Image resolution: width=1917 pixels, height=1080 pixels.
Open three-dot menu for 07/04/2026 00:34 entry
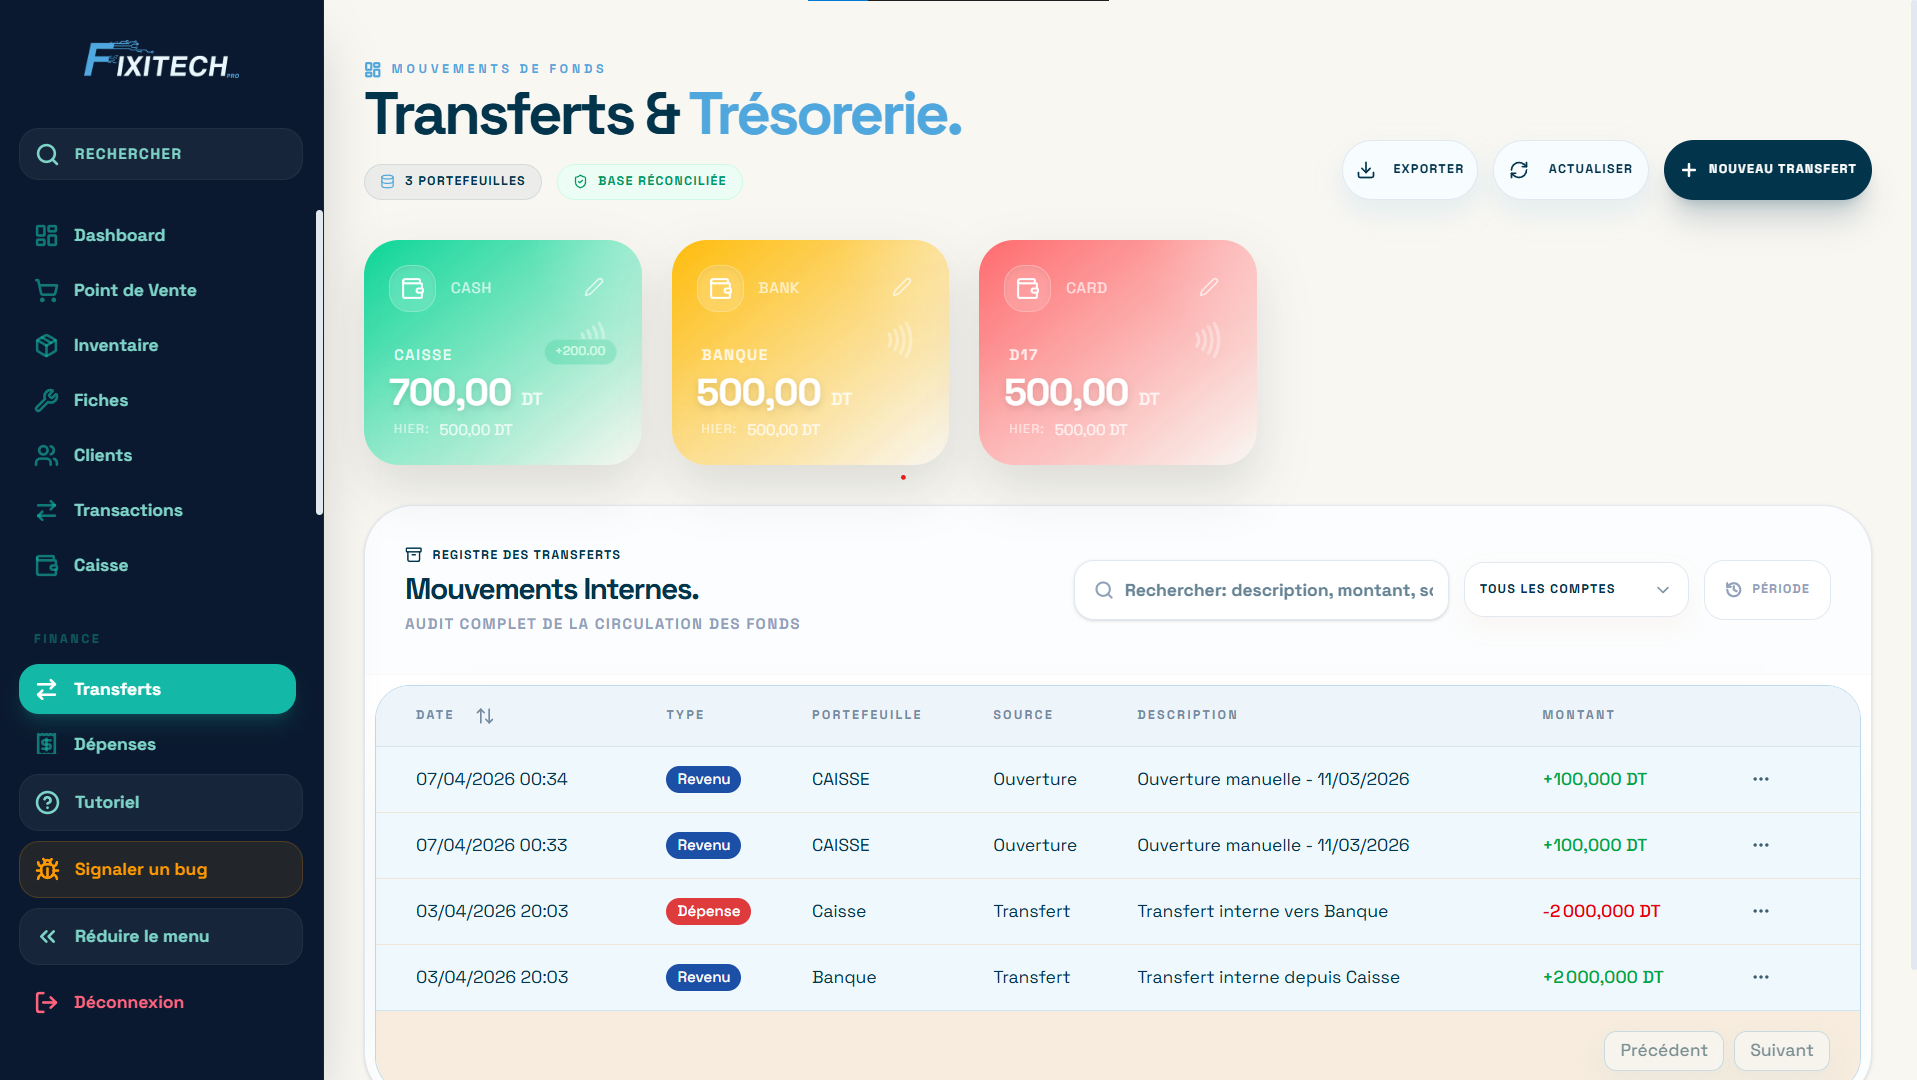[1760, 779]
